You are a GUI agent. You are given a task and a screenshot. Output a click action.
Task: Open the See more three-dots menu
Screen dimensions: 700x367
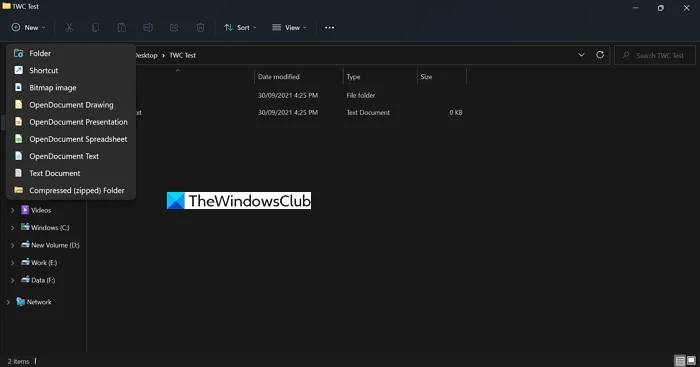329,28
